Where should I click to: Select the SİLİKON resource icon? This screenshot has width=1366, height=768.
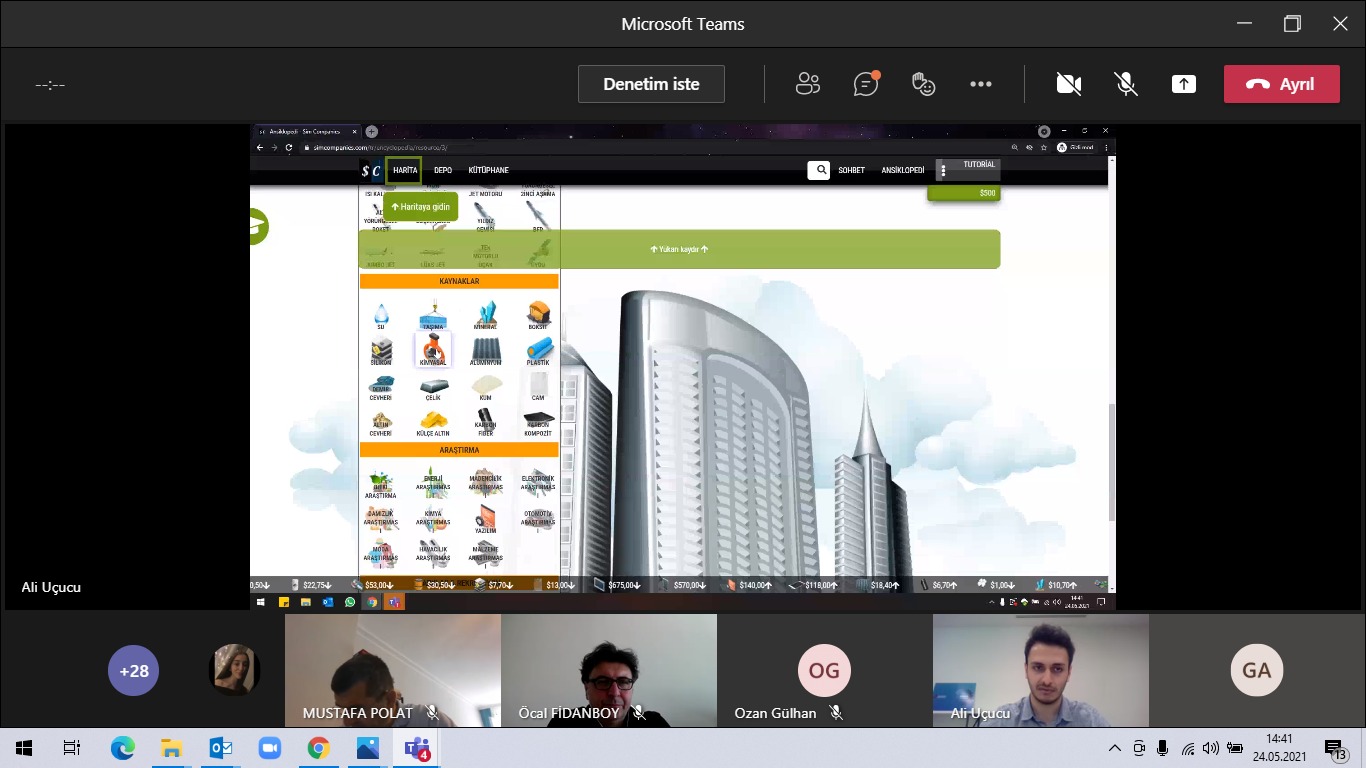coord(381,352)
